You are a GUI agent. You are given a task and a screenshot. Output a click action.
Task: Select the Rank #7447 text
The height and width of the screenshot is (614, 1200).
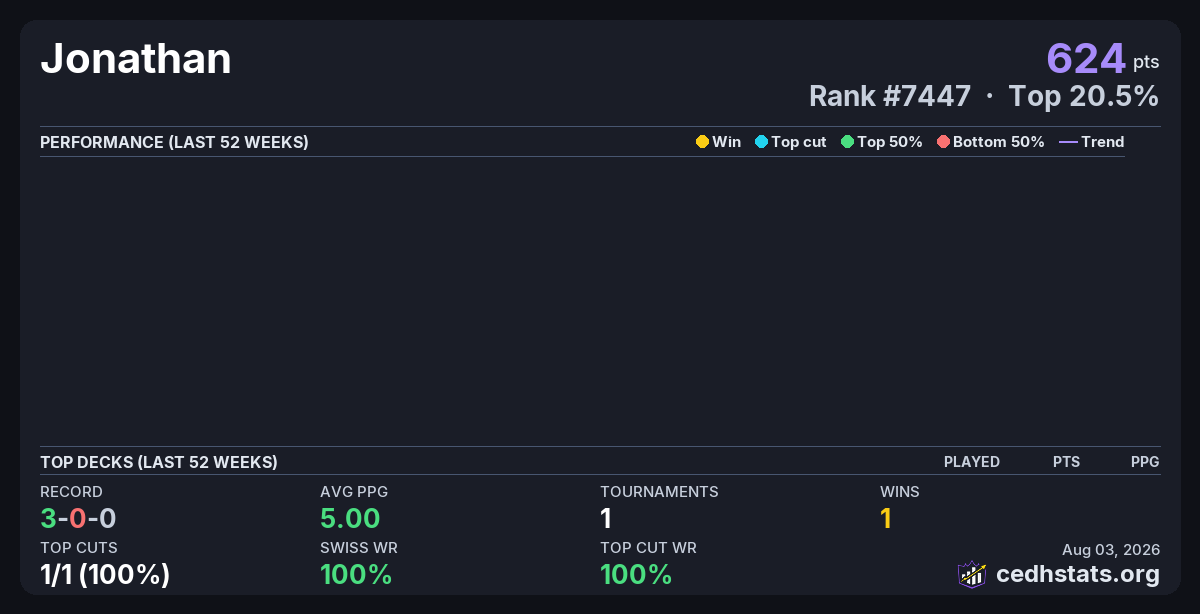[890, 96]
